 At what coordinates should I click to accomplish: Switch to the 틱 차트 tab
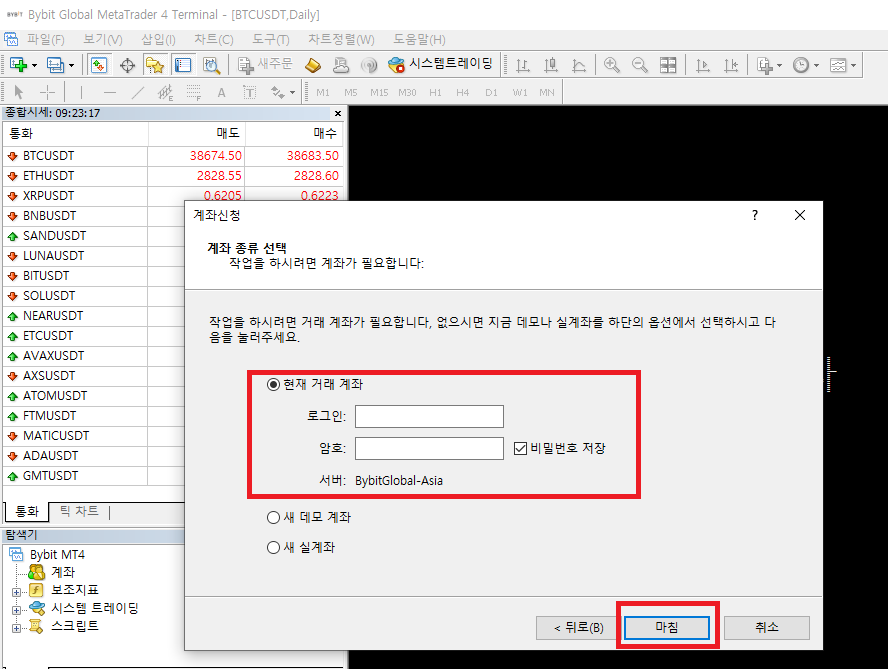pos(79,512)
